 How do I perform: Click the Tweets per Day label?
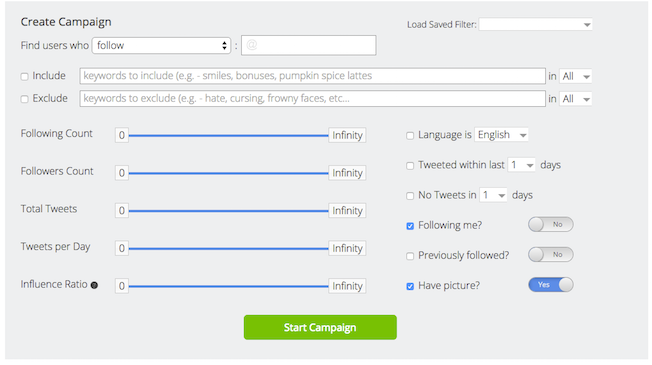coord(55,247)
